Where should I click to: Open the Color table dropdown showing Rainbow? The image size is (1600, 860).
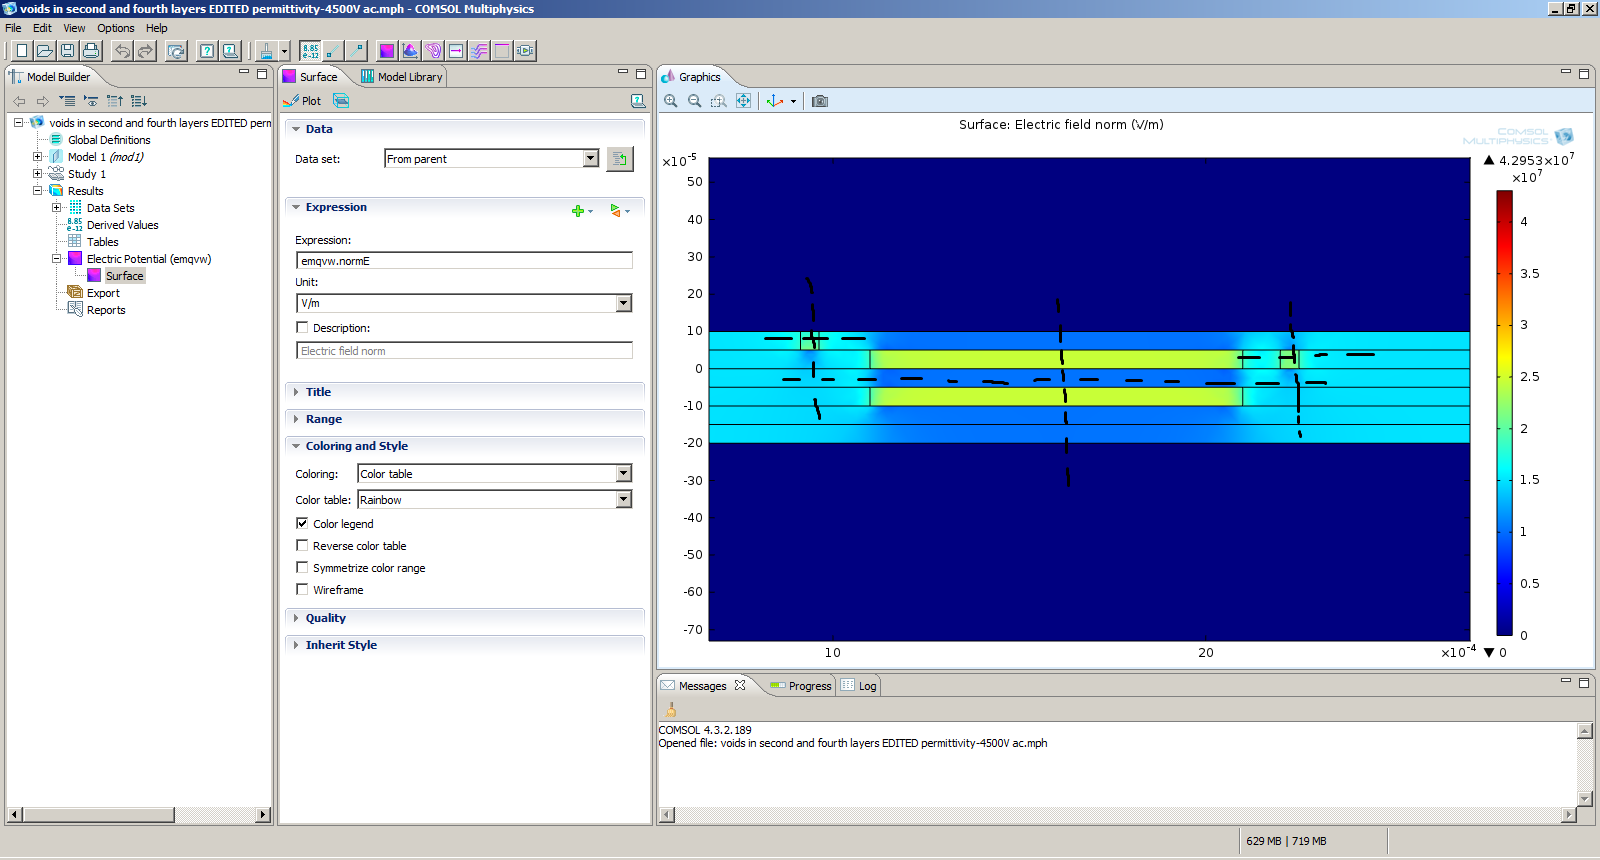coord(623,499)
